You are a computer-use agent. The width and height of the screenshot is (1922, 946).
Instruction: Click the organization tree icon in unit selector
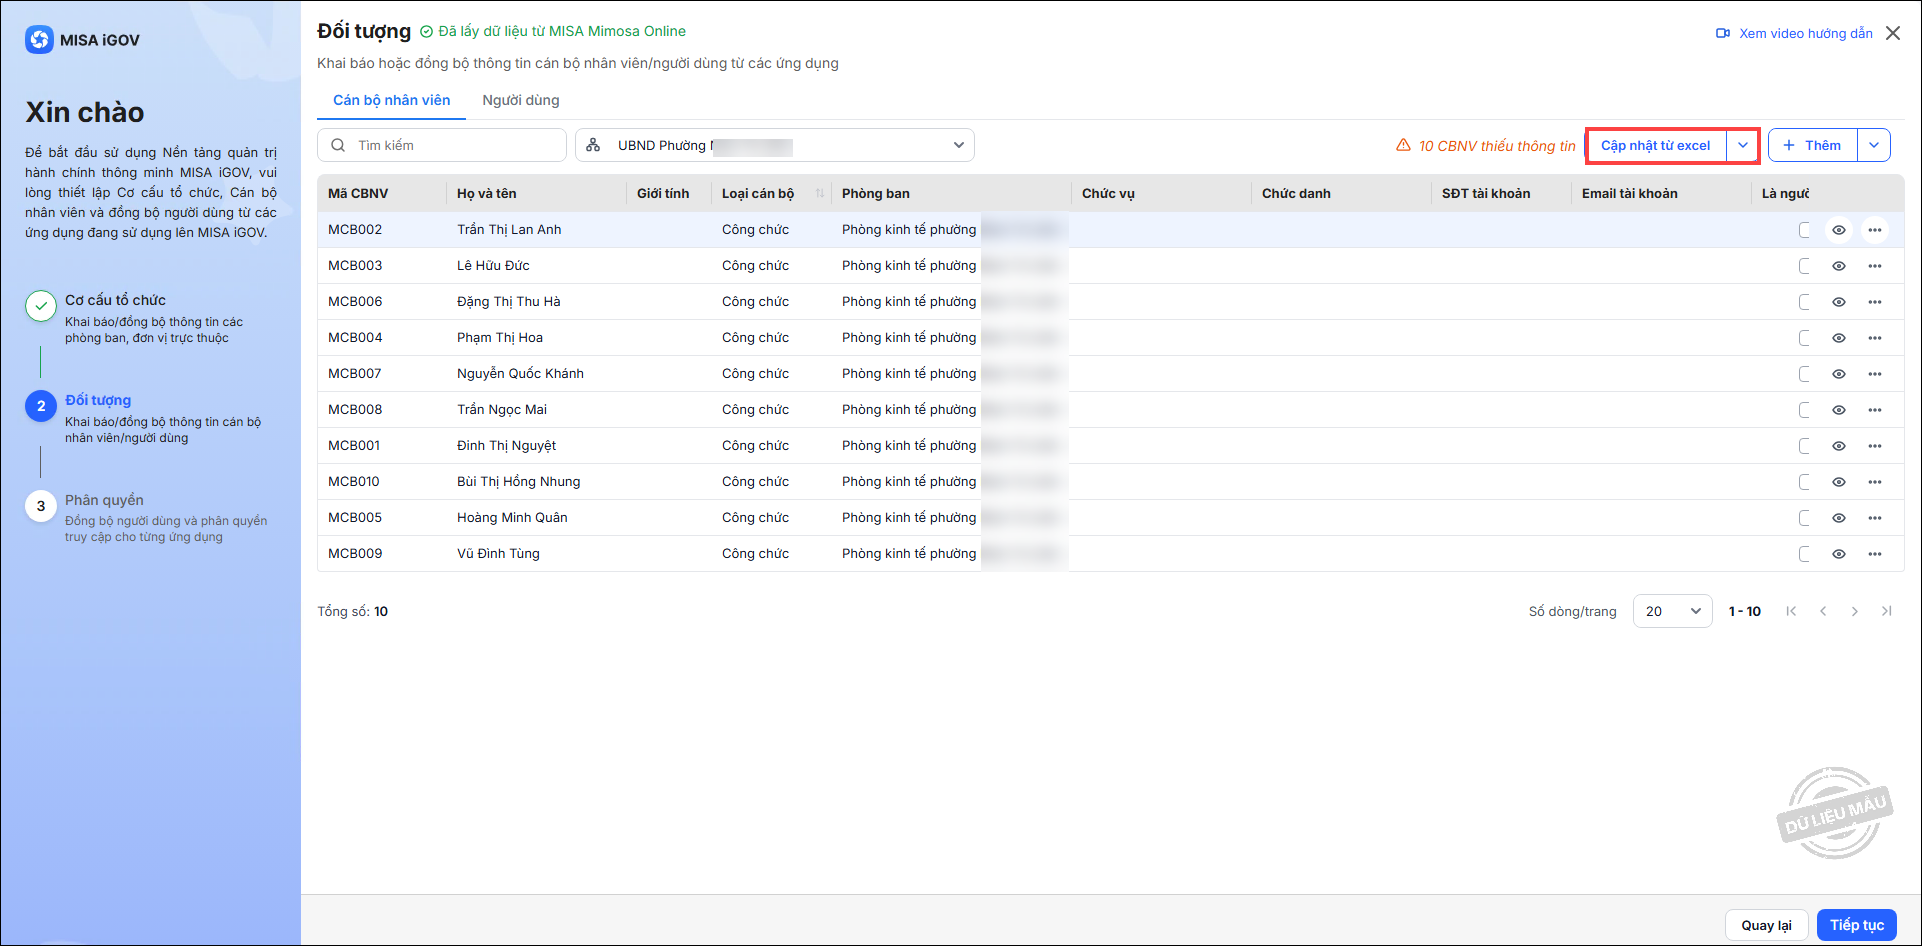[593, 145]
